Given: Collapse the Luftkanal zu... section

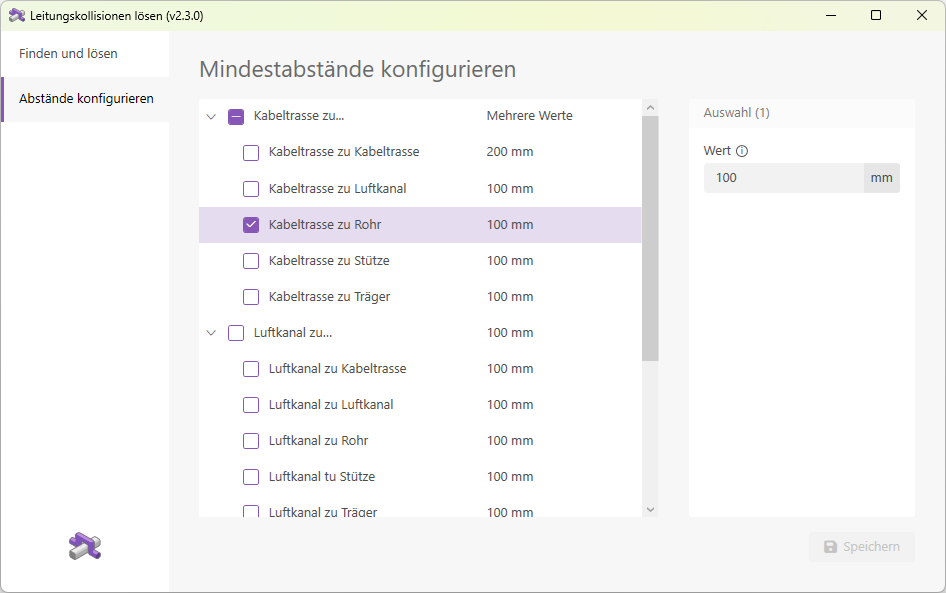Looking at the screenshot, I should [x=211, y=332].
